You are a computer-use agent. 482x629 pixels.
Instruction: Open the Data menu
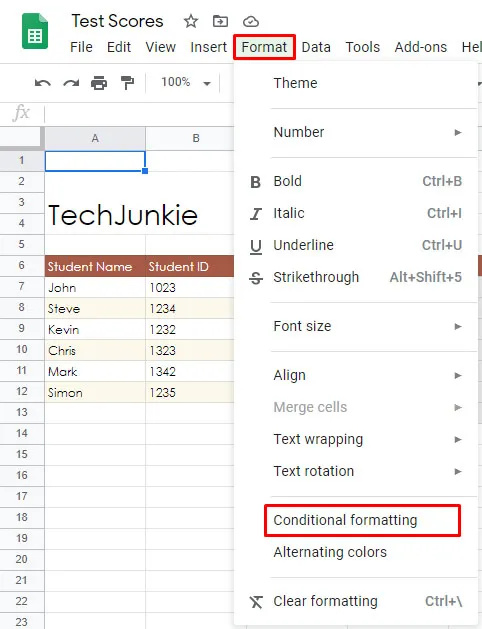coord(316,47)
